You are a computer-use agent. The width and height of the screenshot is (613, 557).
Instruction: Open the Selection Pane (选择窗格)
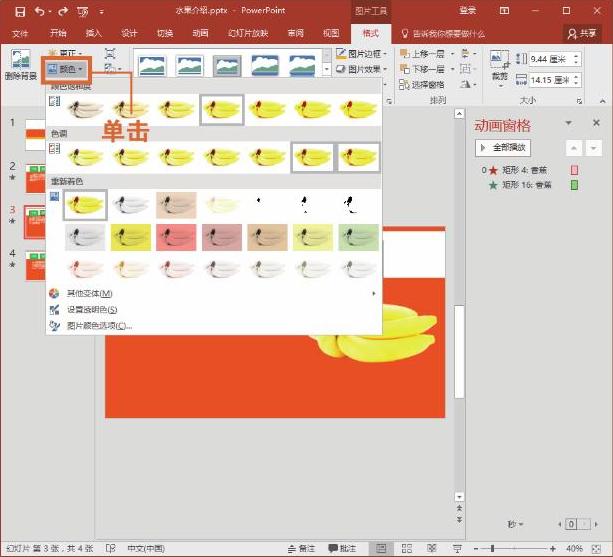pyautogui.click(x=422, y=84)
